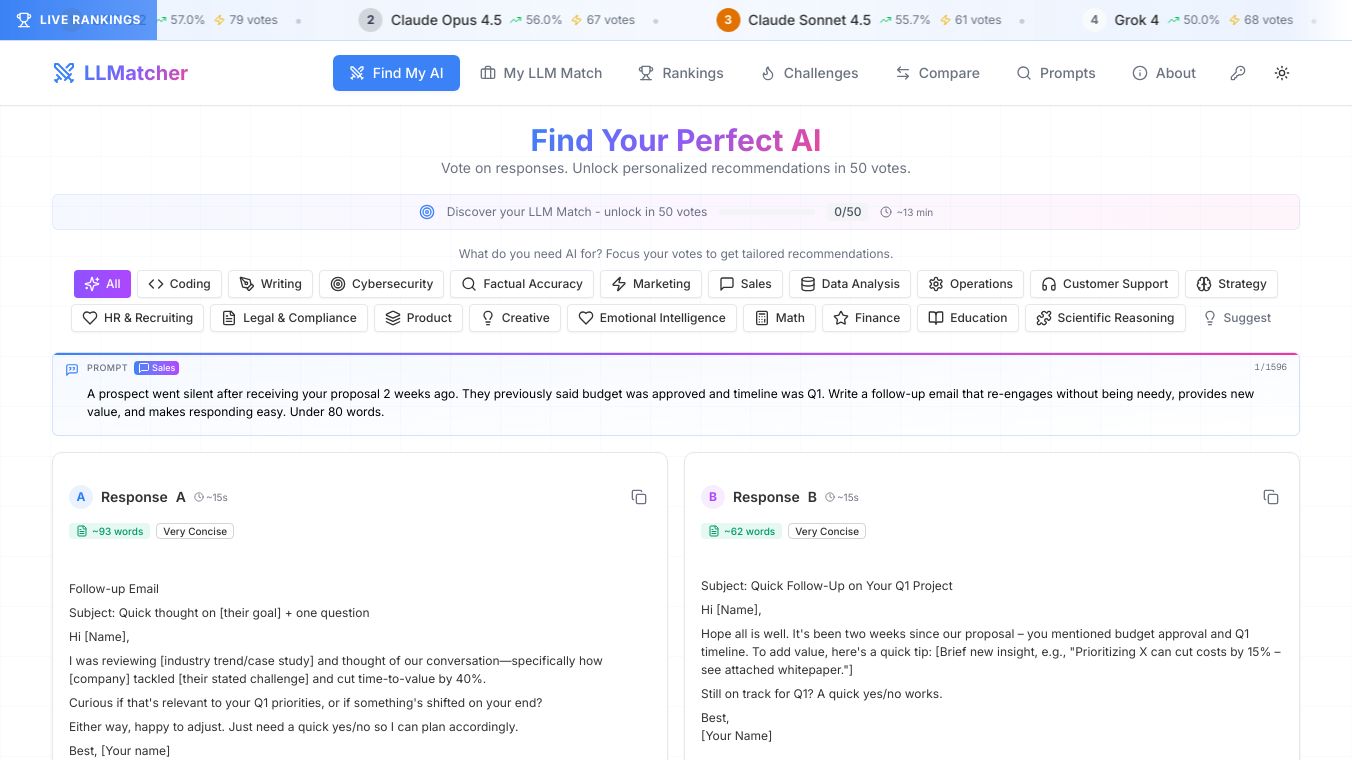Go to the Challenges tab
This screenshot has height=760, width=1352.
tap(809, 73)
